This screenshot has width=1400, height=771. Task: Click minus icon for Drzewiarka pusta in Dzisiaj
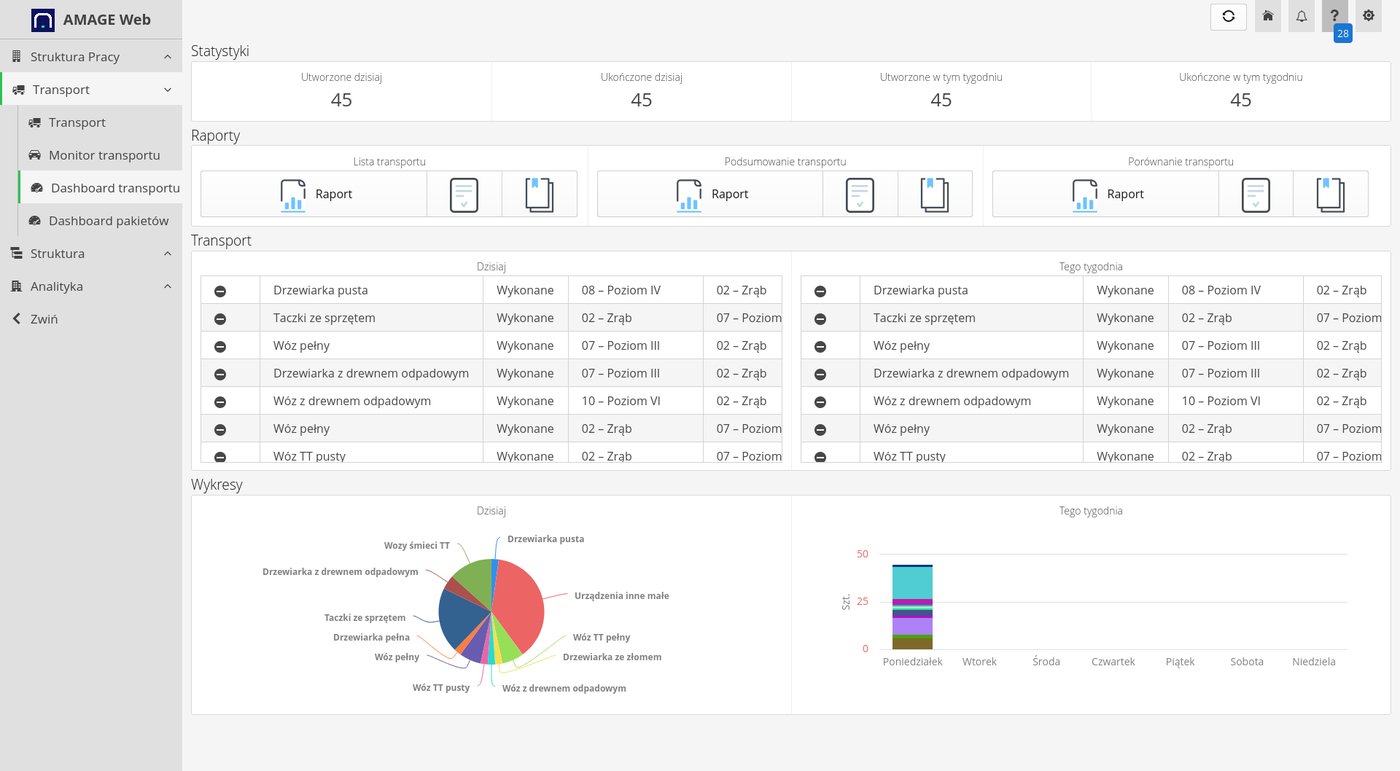point(220,291)
